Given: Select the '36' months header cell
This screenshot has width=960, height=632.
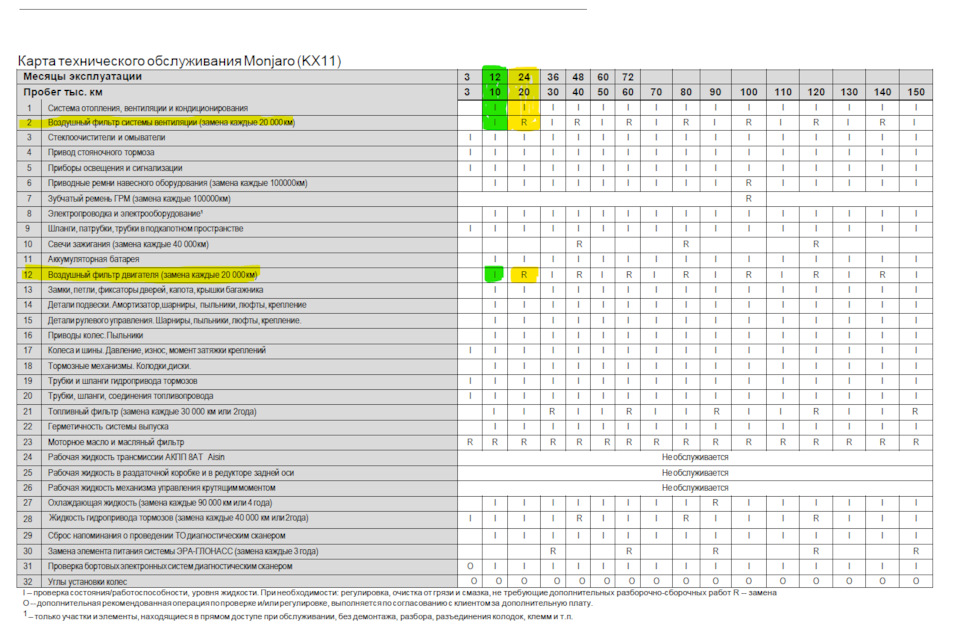Looking at the screenshot, I should click(x=553, y=77).
